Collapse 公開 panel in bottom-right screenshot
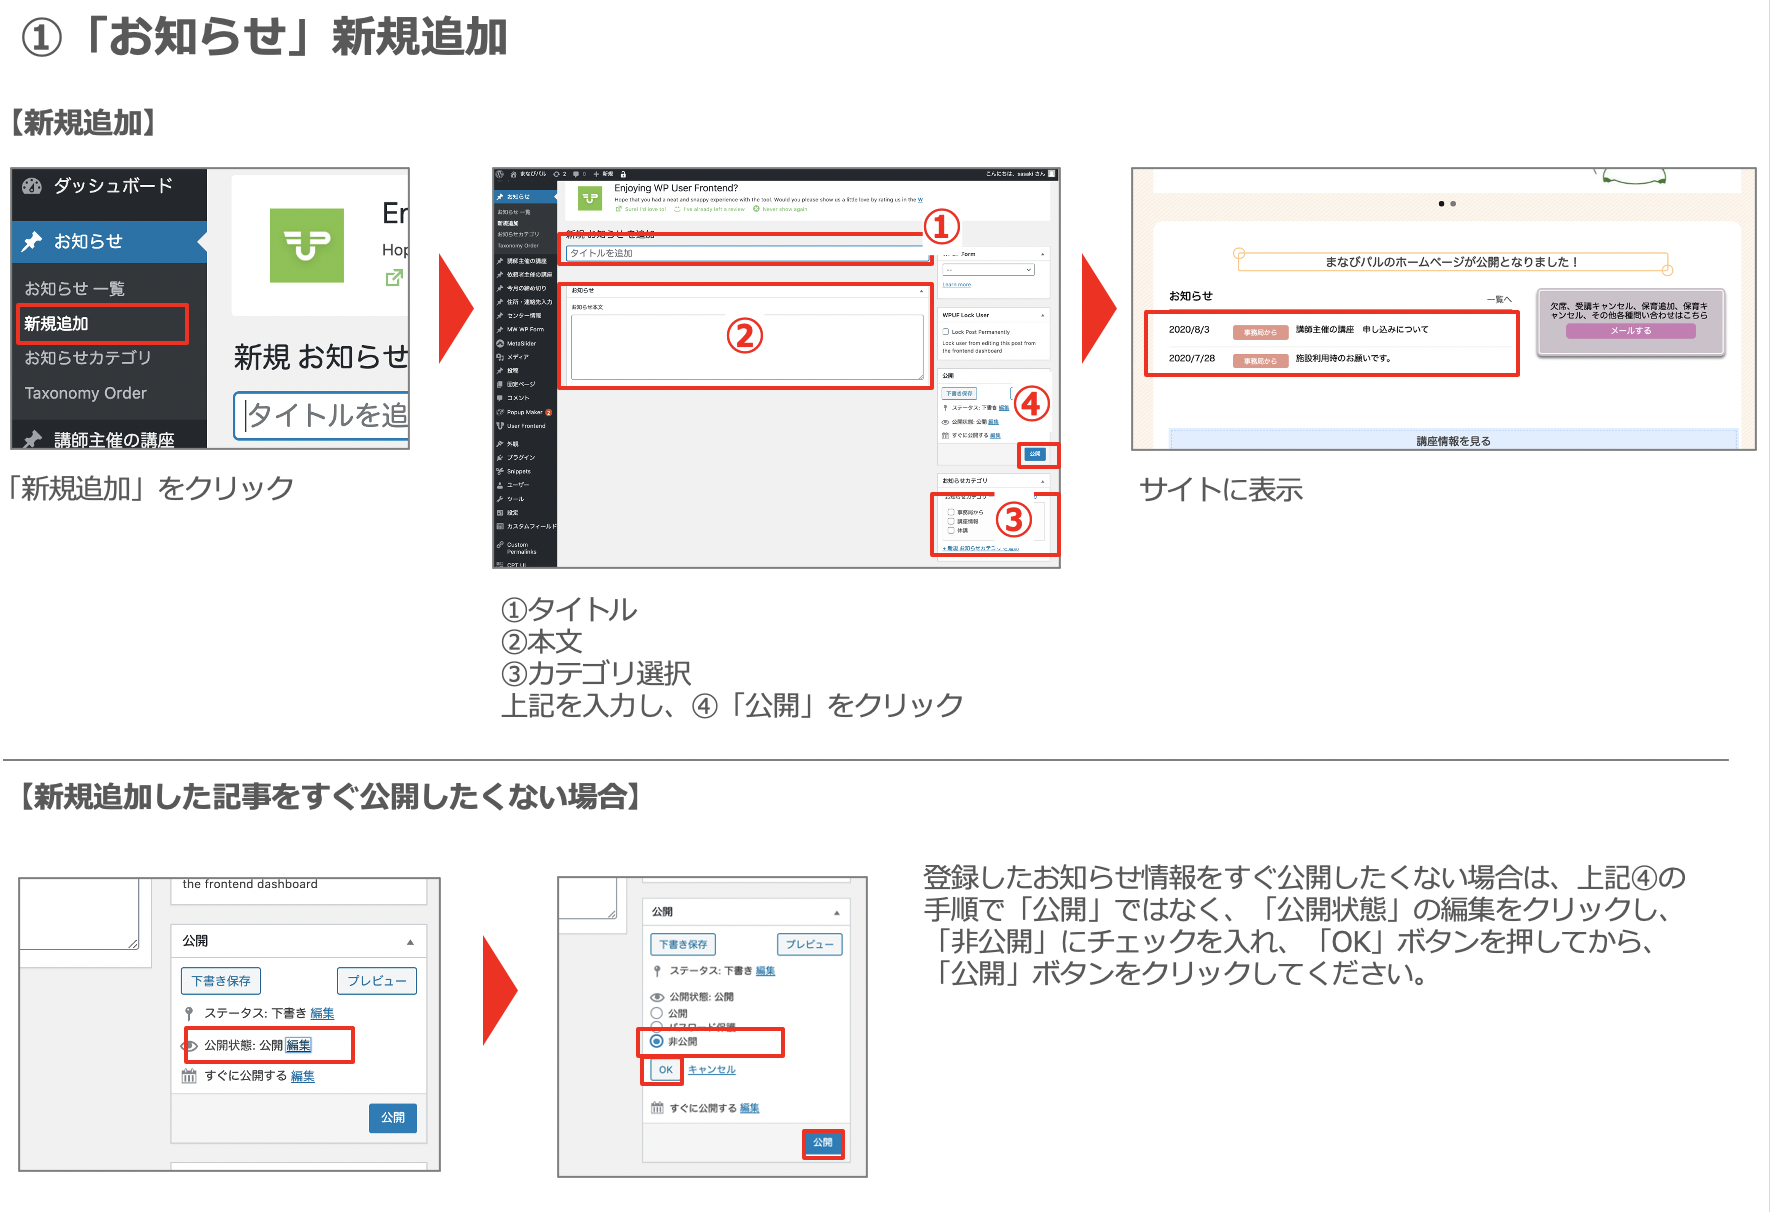Screen dimensions: 1770x1212 point(837,912)
